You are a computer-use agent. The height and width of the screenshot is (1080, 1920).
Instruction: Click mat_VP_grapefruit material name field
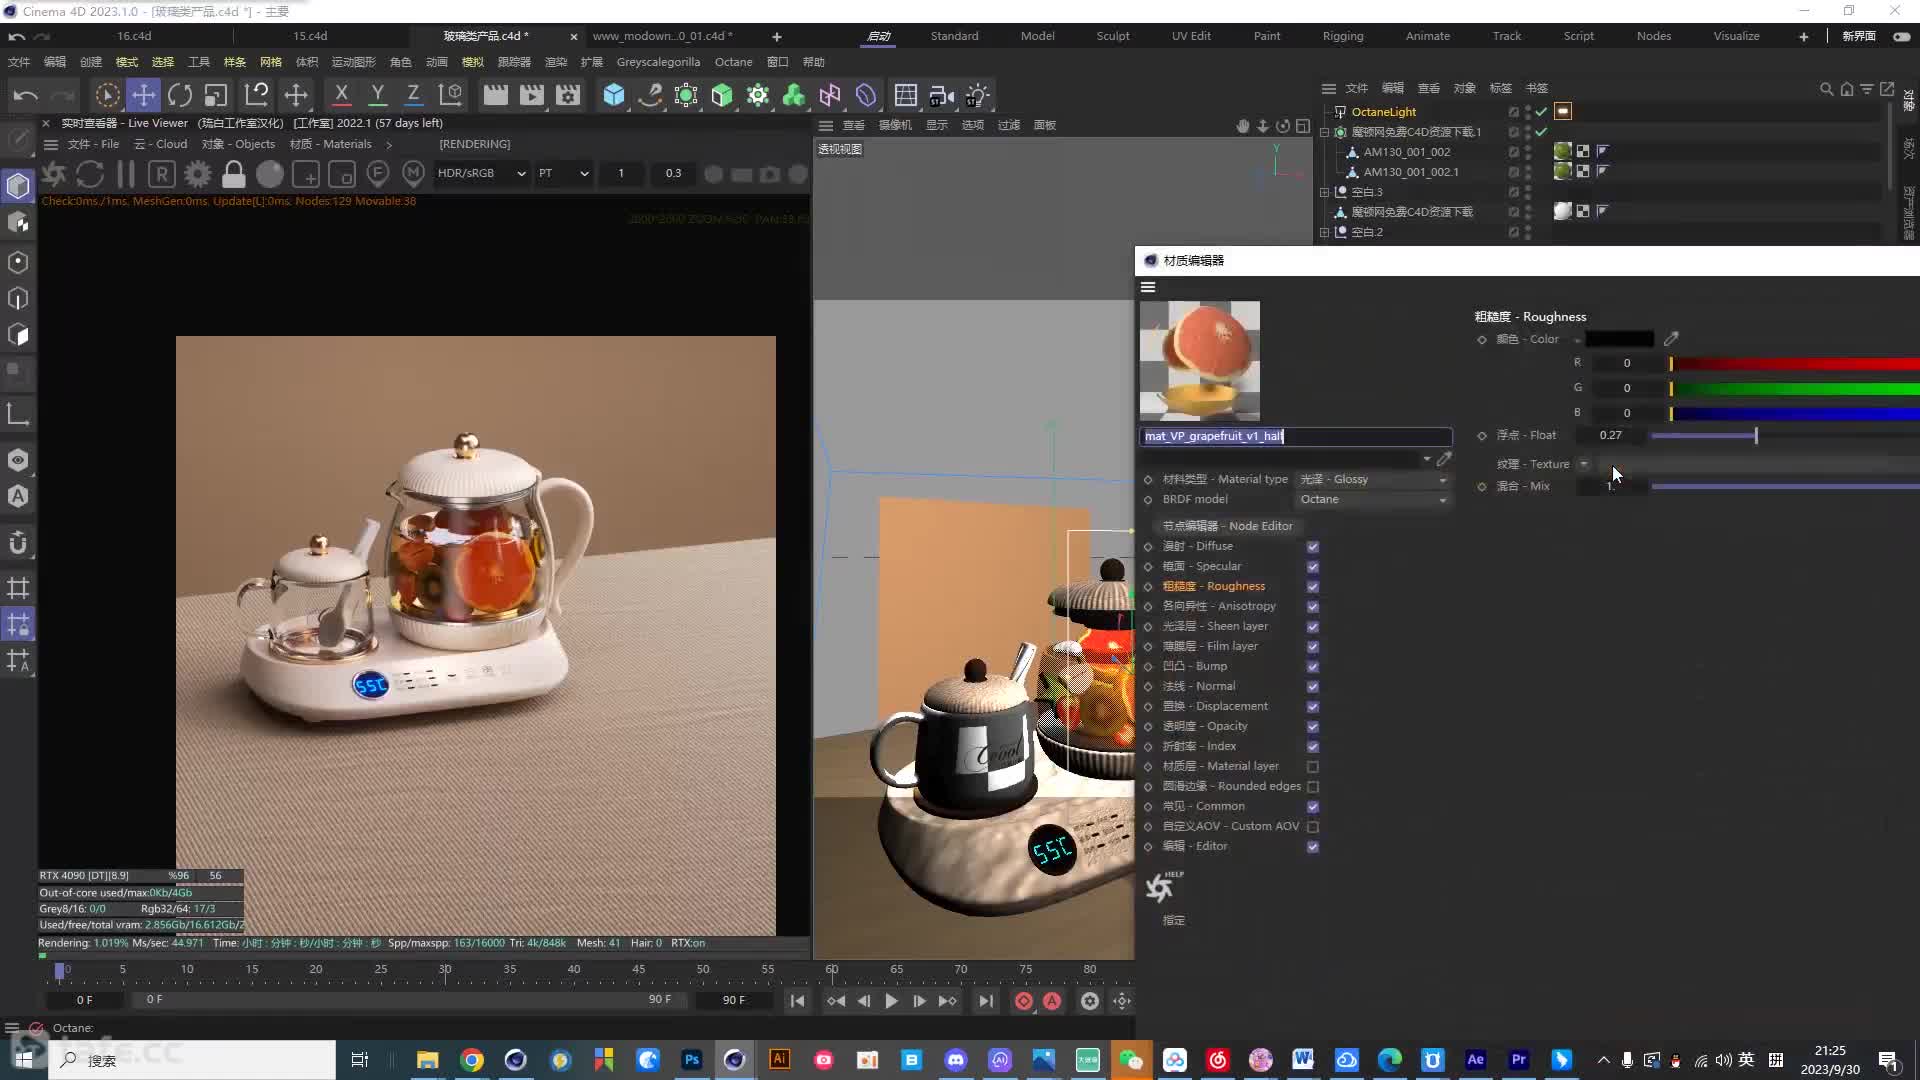[x=1296, y=436]
